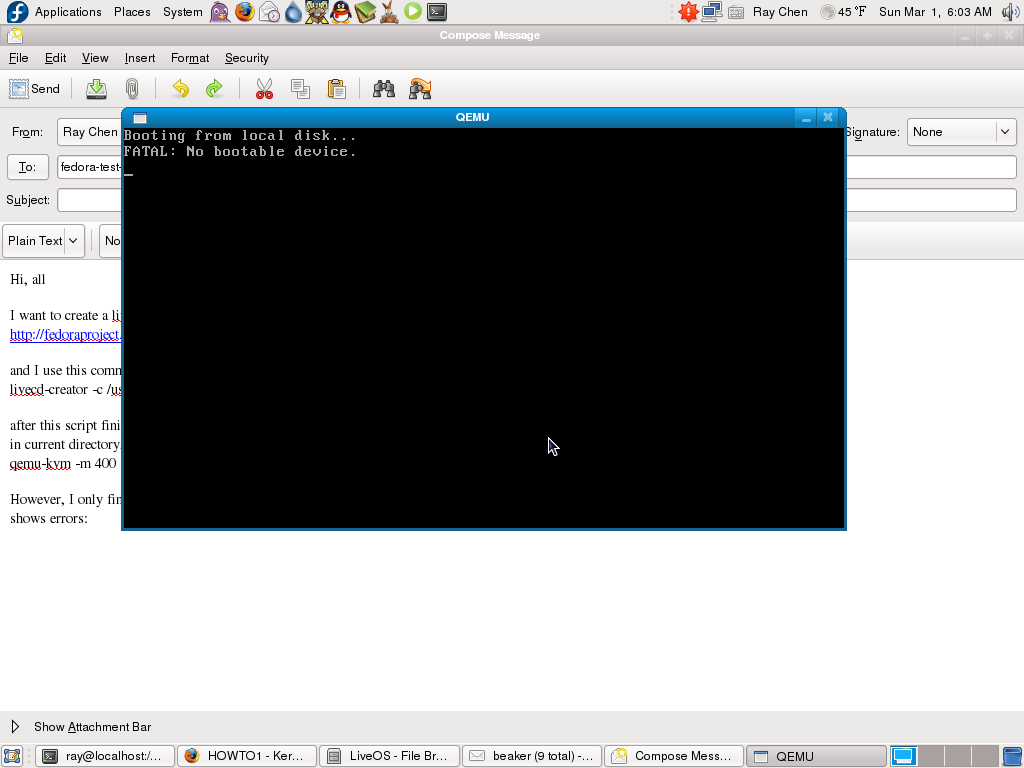Viewport: 1024px width, 768px height.
Task: Copy using the two-pages toolbar icon
Action: [300, 89]
